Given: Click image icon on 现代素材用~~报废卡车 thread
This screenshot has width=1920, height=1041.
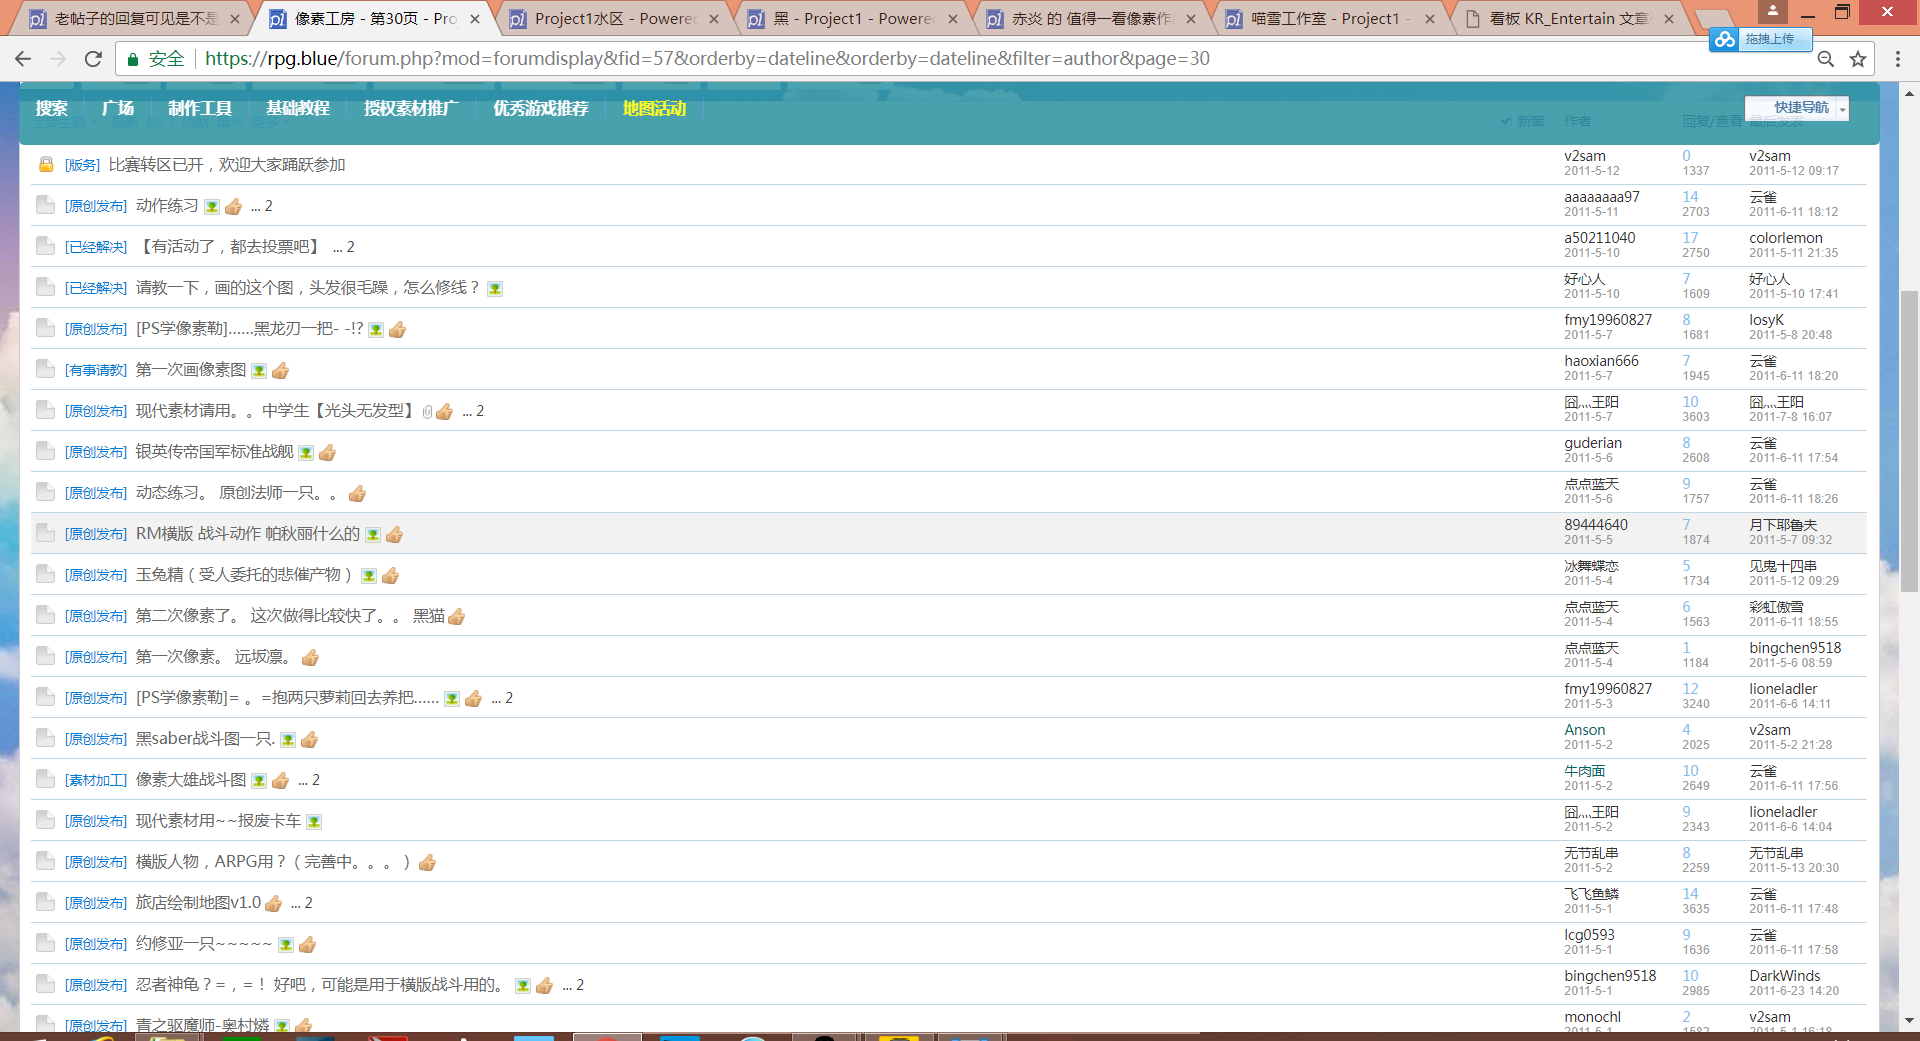Looking at the screenshot, I should 314,822.
